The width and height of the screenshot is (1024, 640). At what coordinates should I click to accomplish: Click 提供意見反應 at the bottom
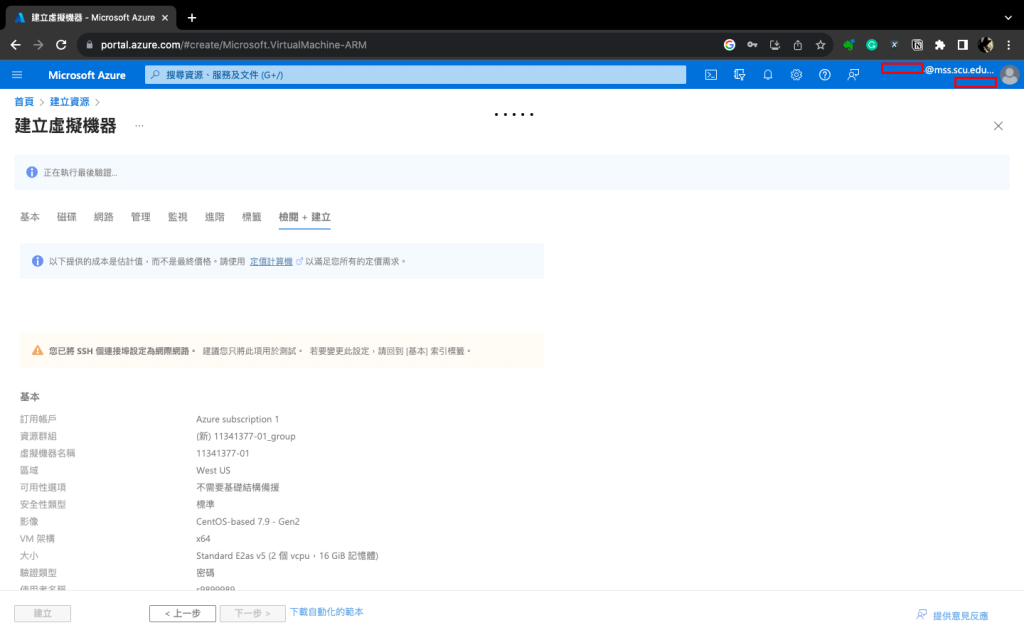click(960, 616)
